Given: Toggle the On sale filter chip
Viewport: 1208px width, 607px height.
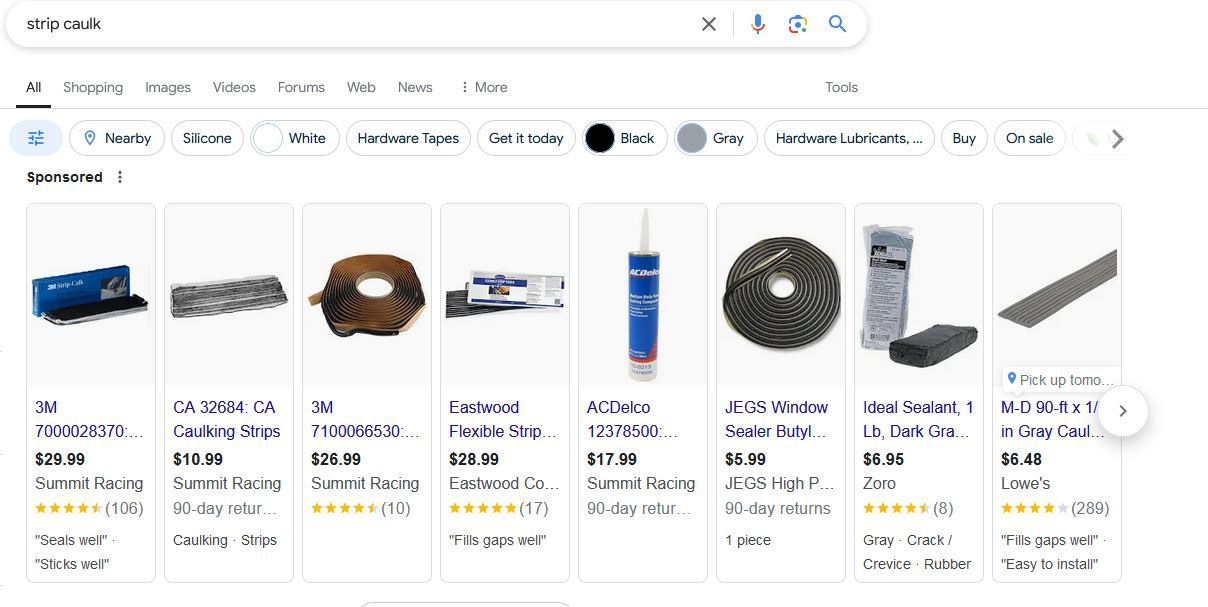Looking at the screenshot, I should 1029,138.
